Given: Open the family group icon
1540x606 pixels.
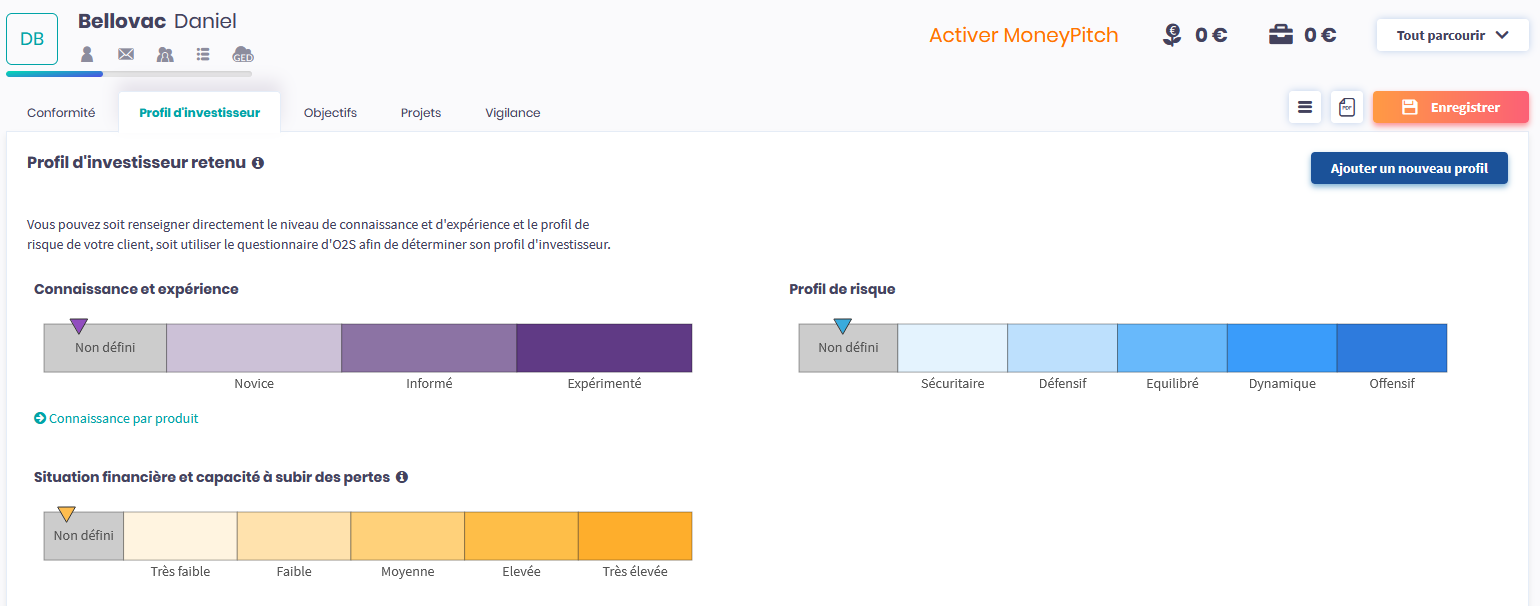Looking at the screenshot, I should [x=165, y=54].
